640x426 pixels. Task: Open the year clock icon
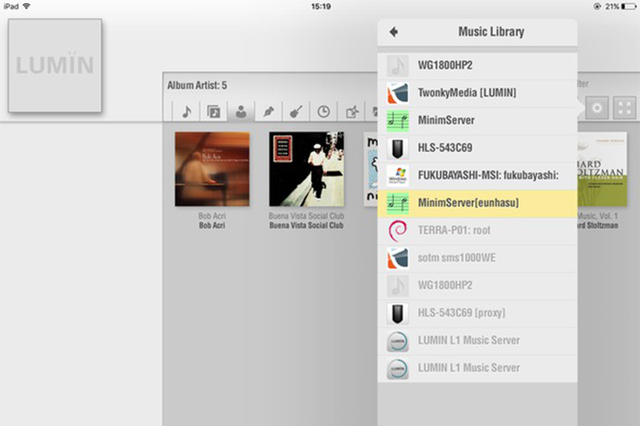tap(324, 111)
